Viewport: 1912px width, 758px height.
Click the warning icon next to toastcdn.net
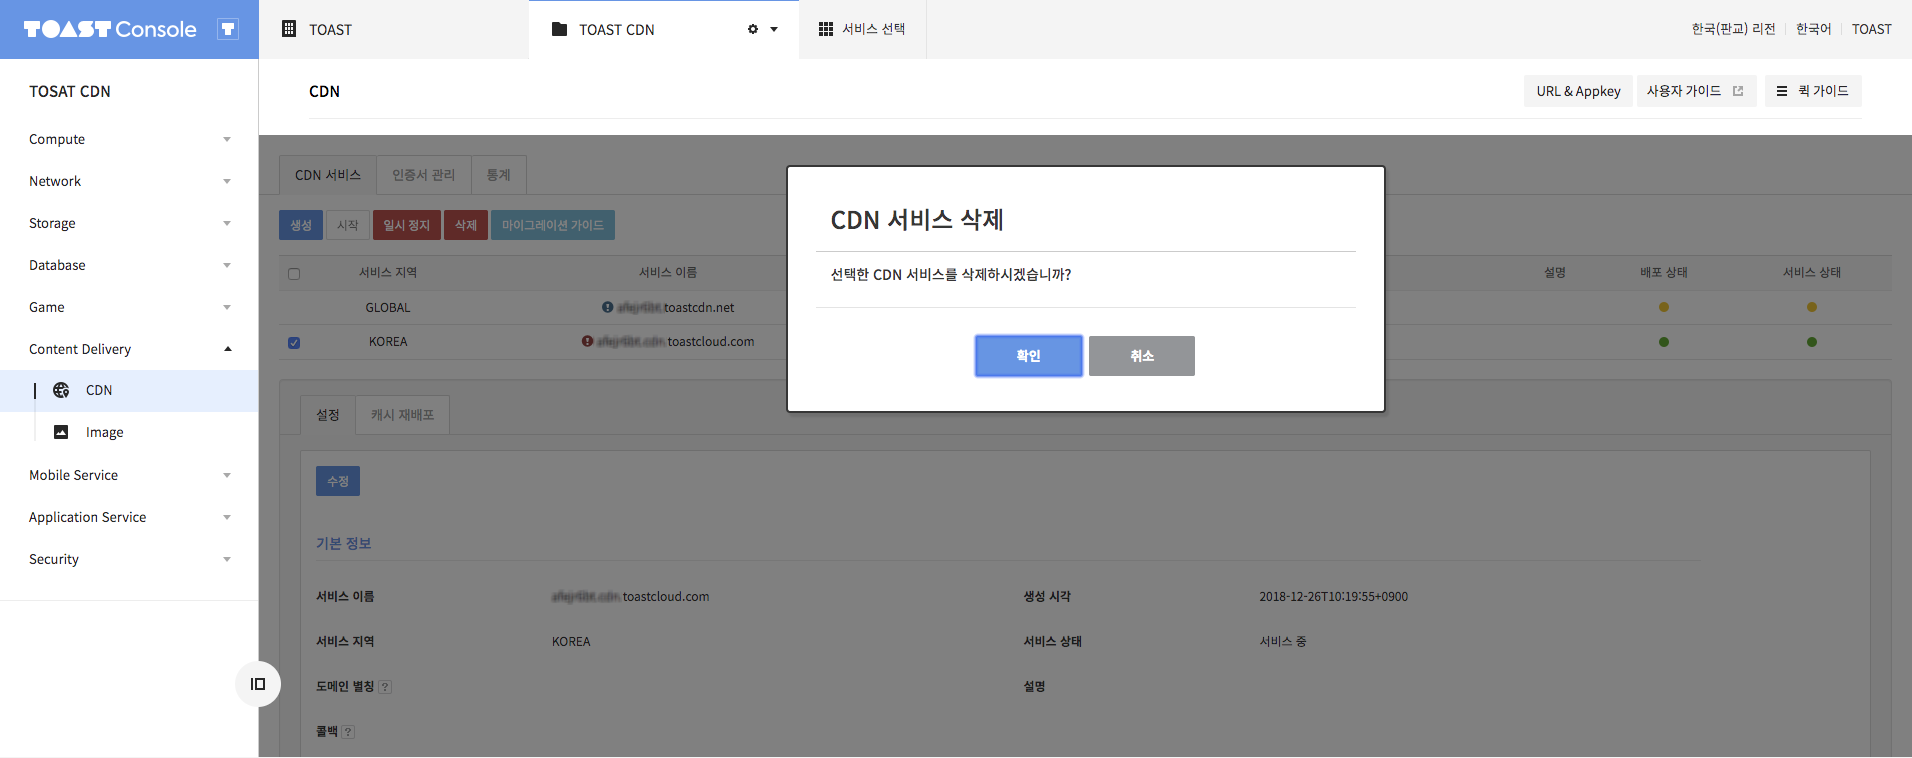[607, 307]
